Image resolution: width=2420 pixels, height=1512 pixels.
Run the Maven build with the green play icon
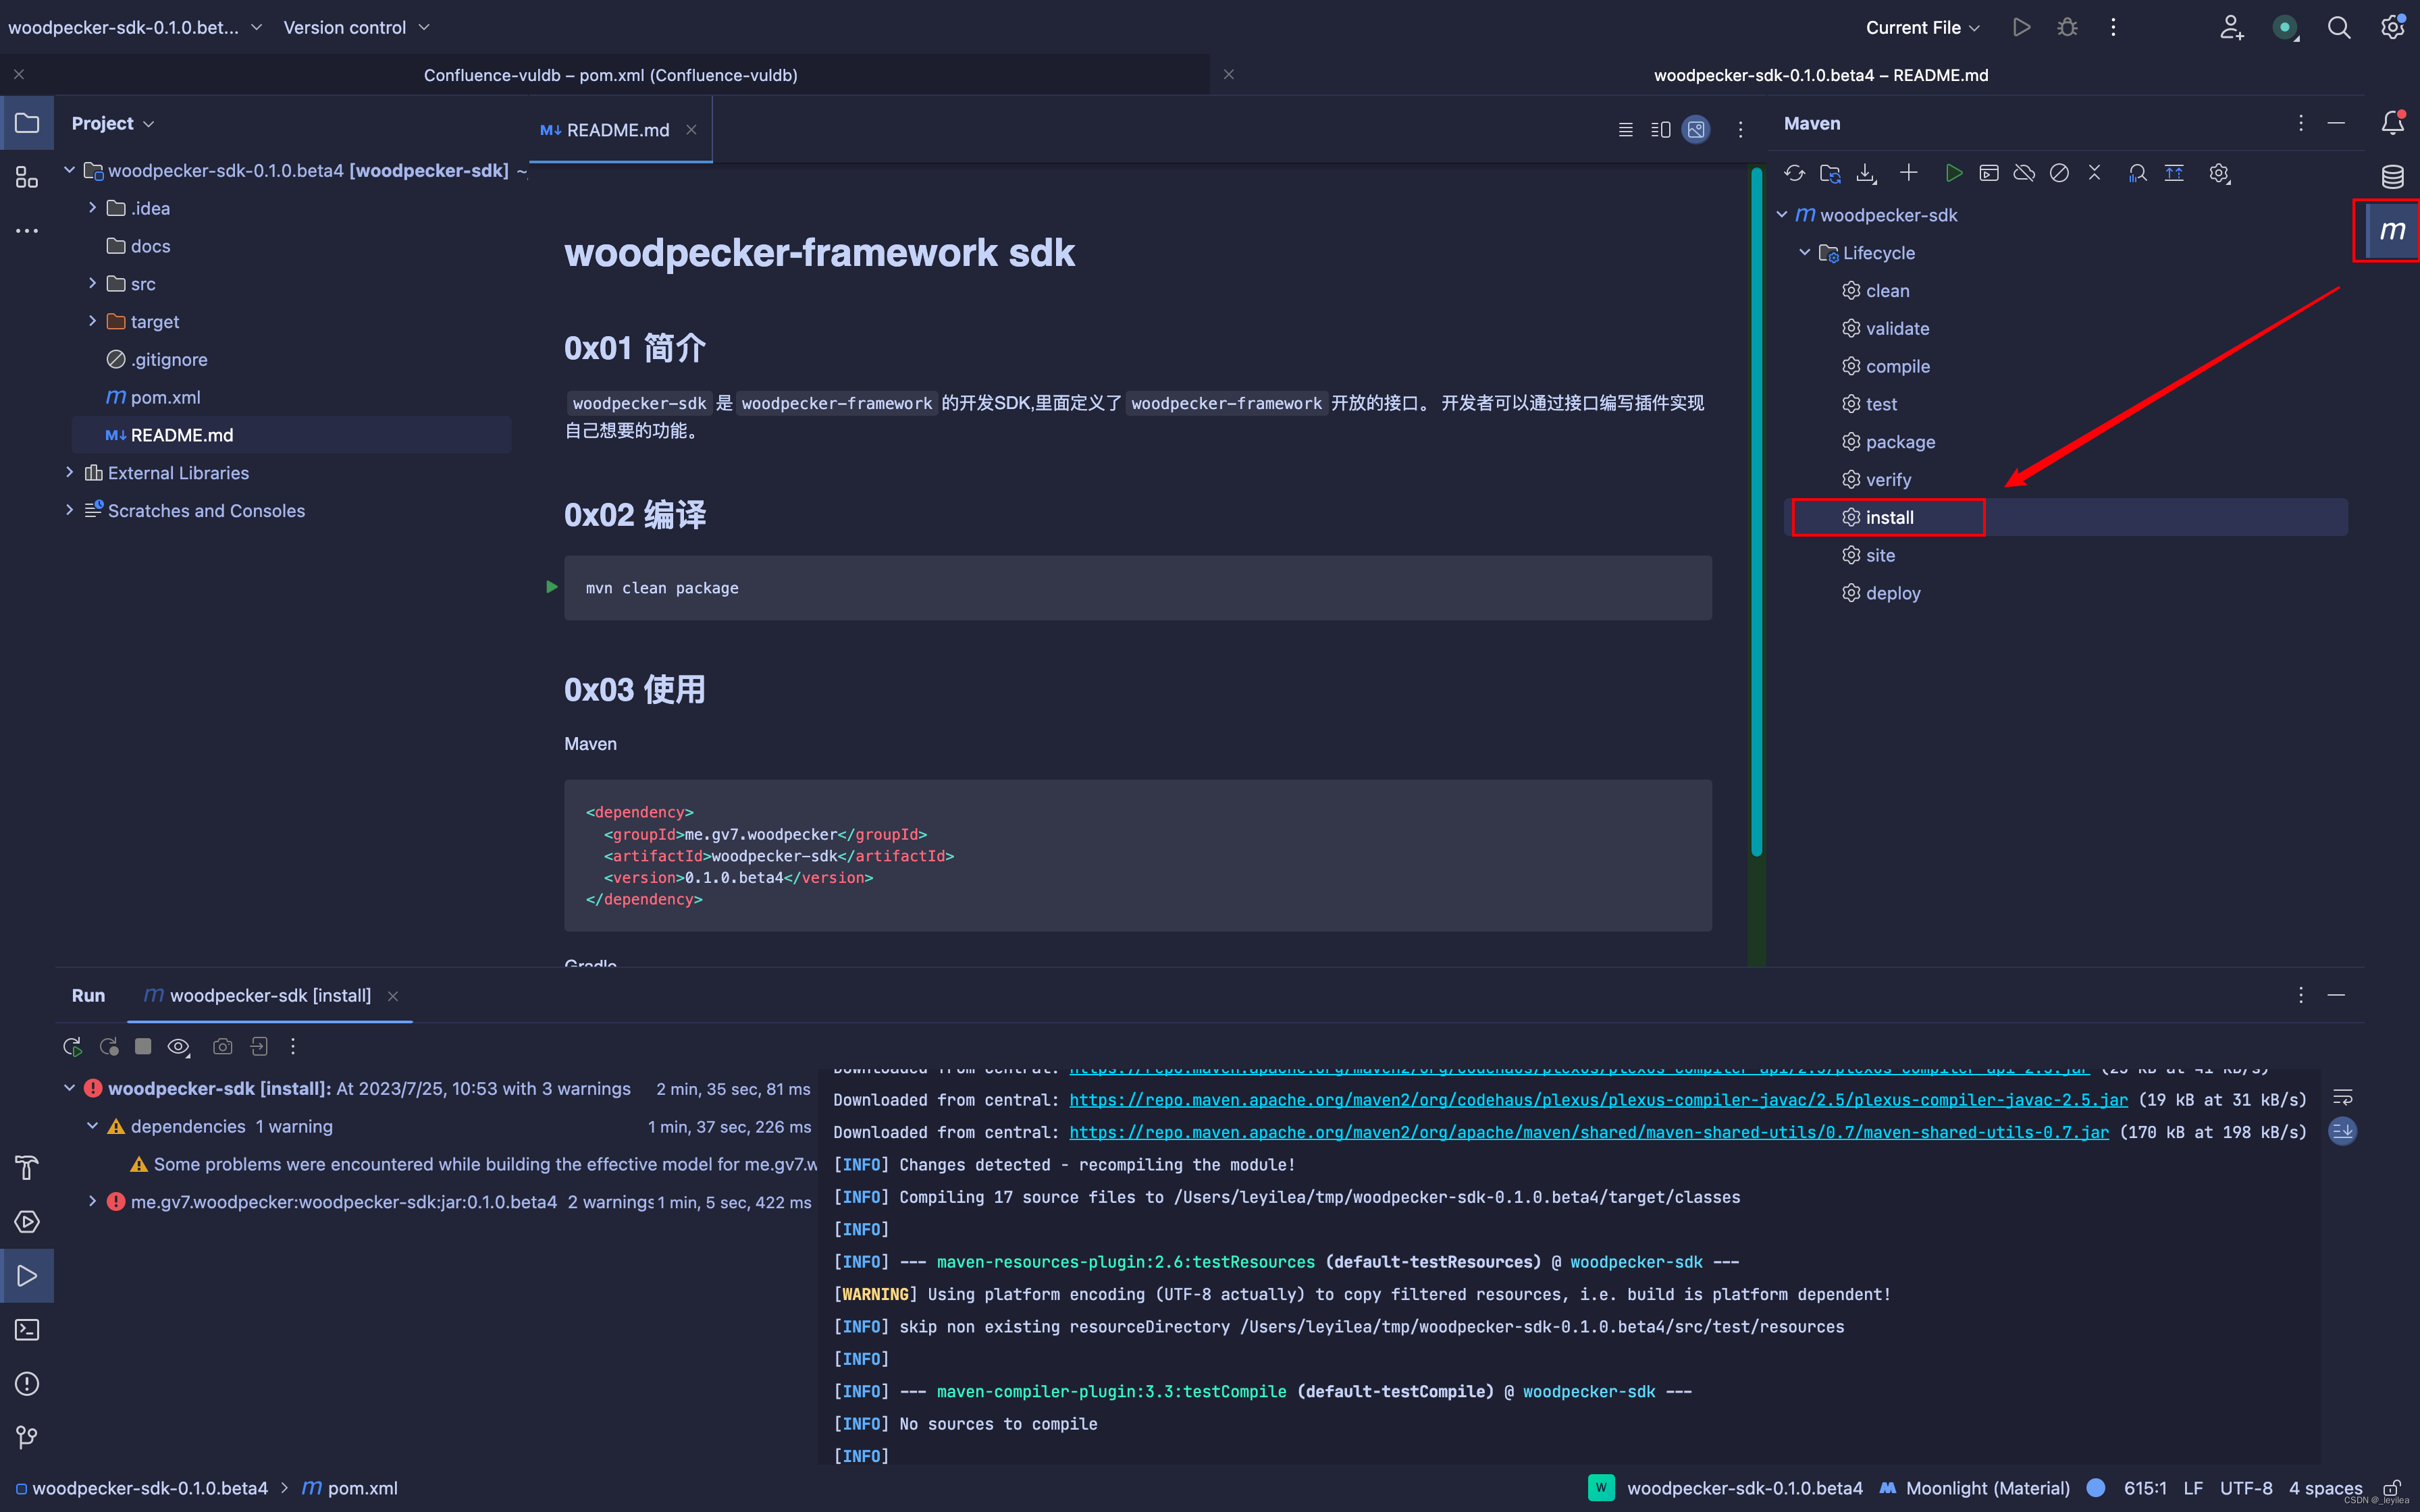click(1954, 172)
